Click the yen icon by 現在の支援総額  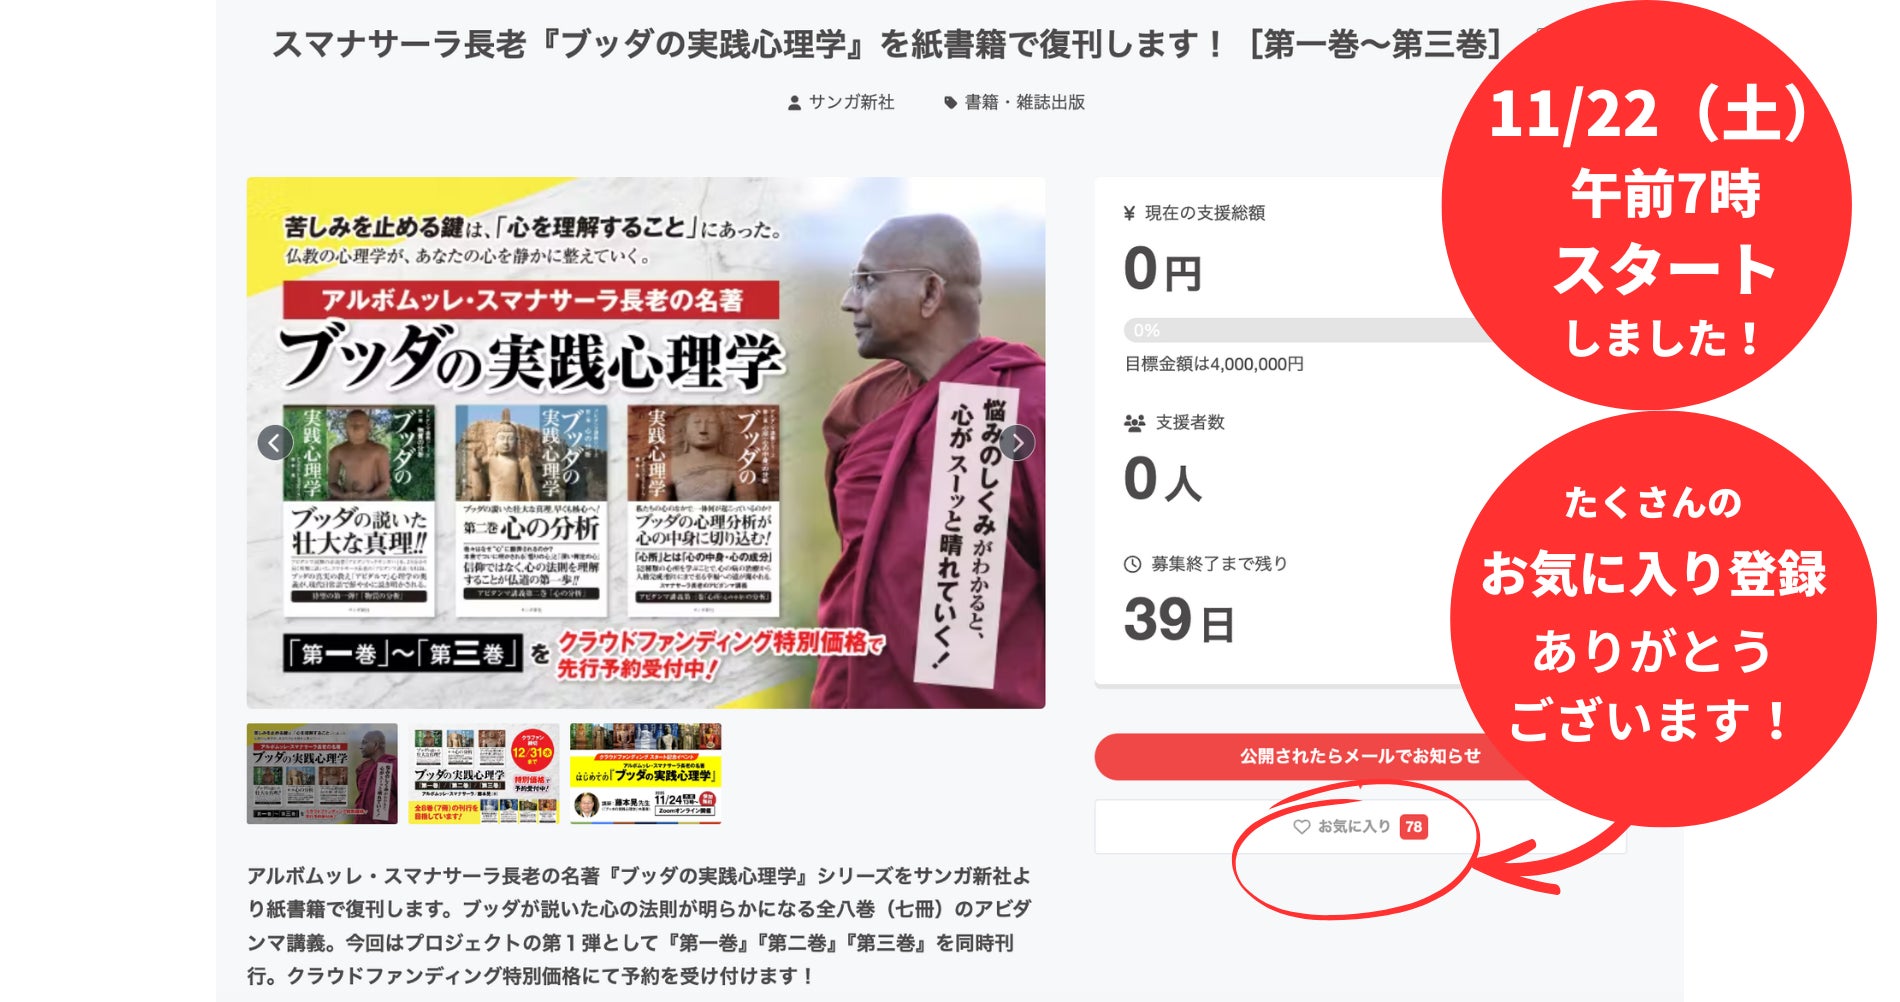[1130, 213]
